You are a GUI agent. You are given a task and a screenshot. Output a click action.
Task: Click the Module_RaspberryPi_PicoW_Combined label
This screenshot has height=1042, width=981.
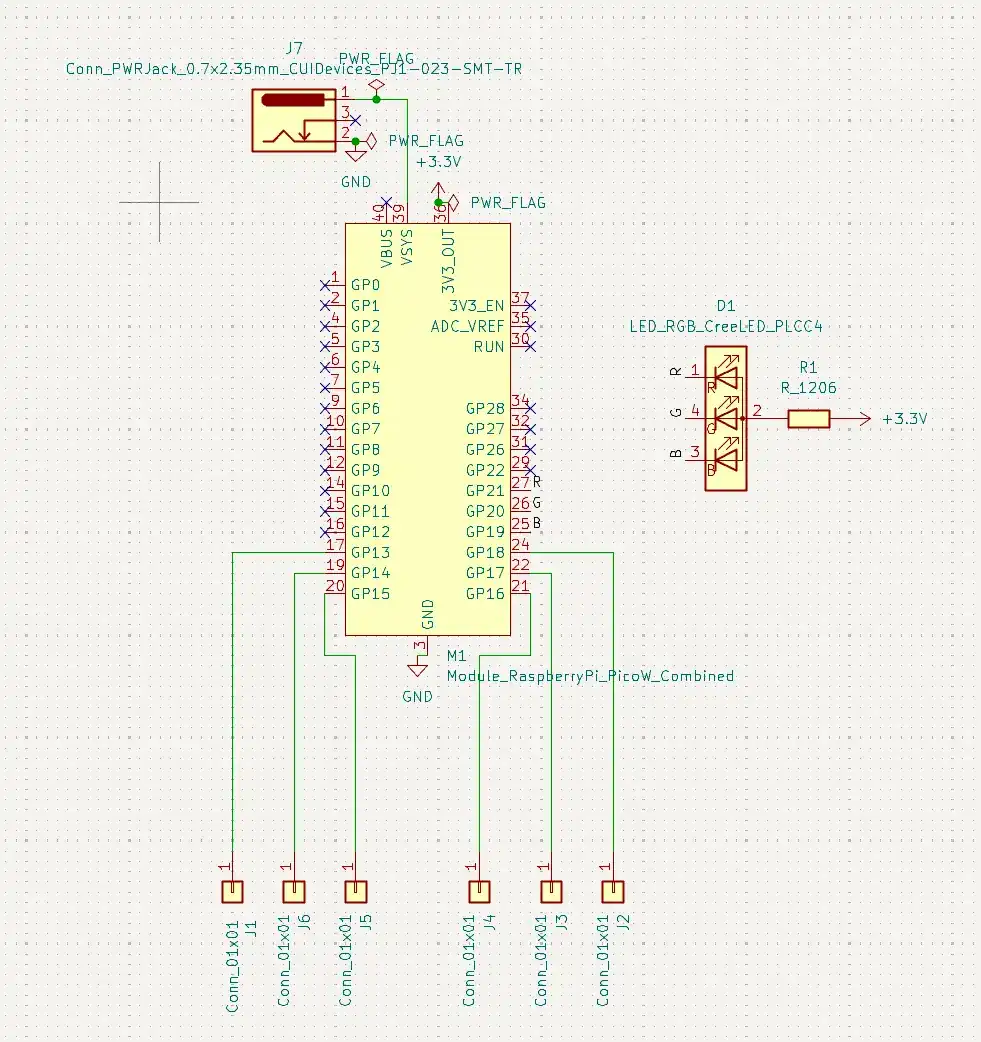point(590,676)
